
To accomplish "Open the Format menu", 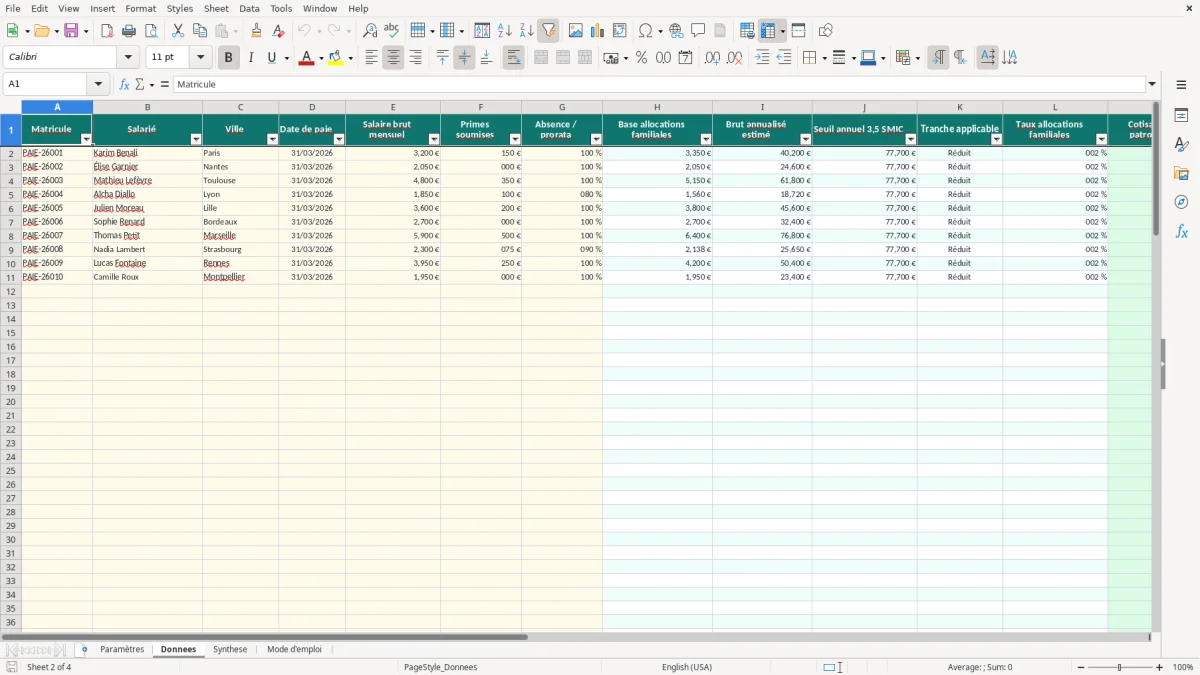I will (x=140, y=8).
